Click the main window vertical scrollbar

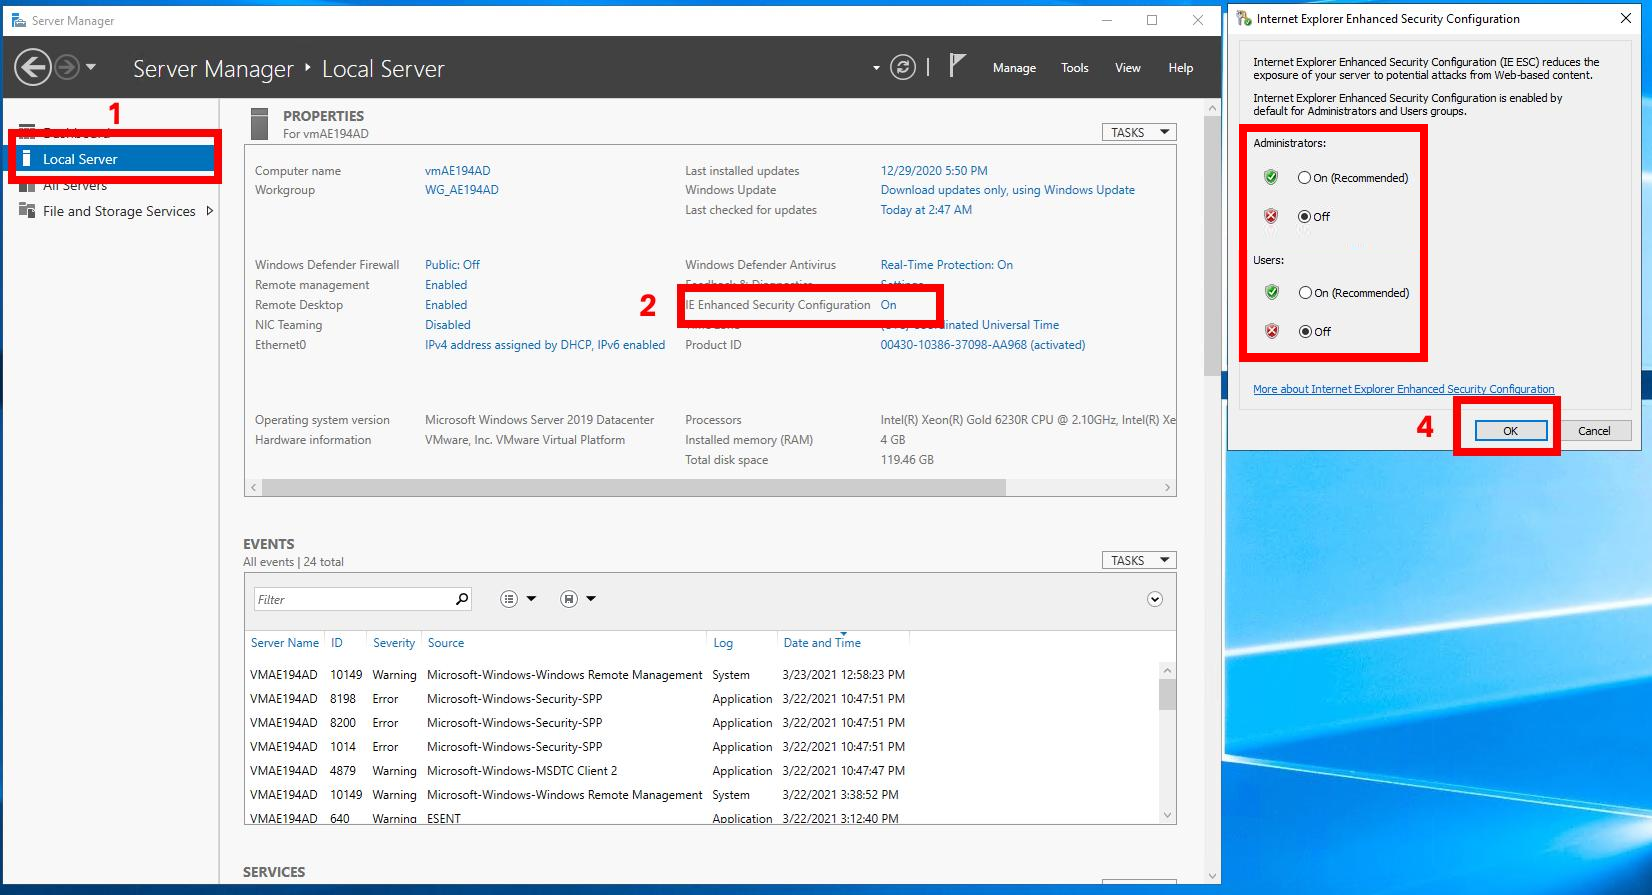coord(1214,245)
